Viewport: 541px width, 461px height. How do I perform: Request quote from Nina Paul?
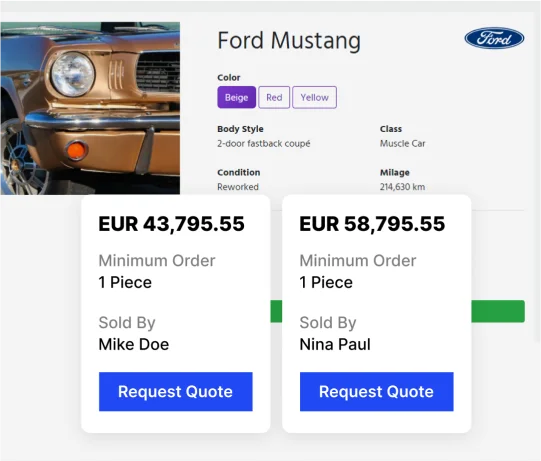(x=376, y=392)
